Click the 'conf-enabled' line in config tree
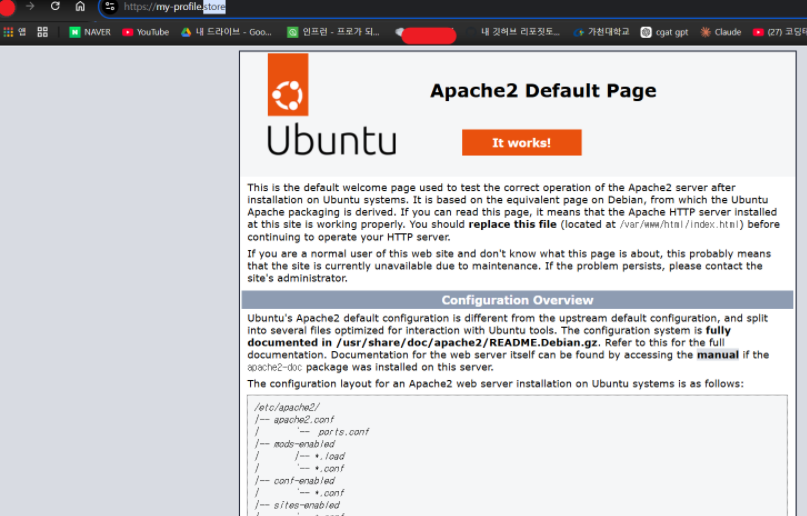 (x=304, y=481)
